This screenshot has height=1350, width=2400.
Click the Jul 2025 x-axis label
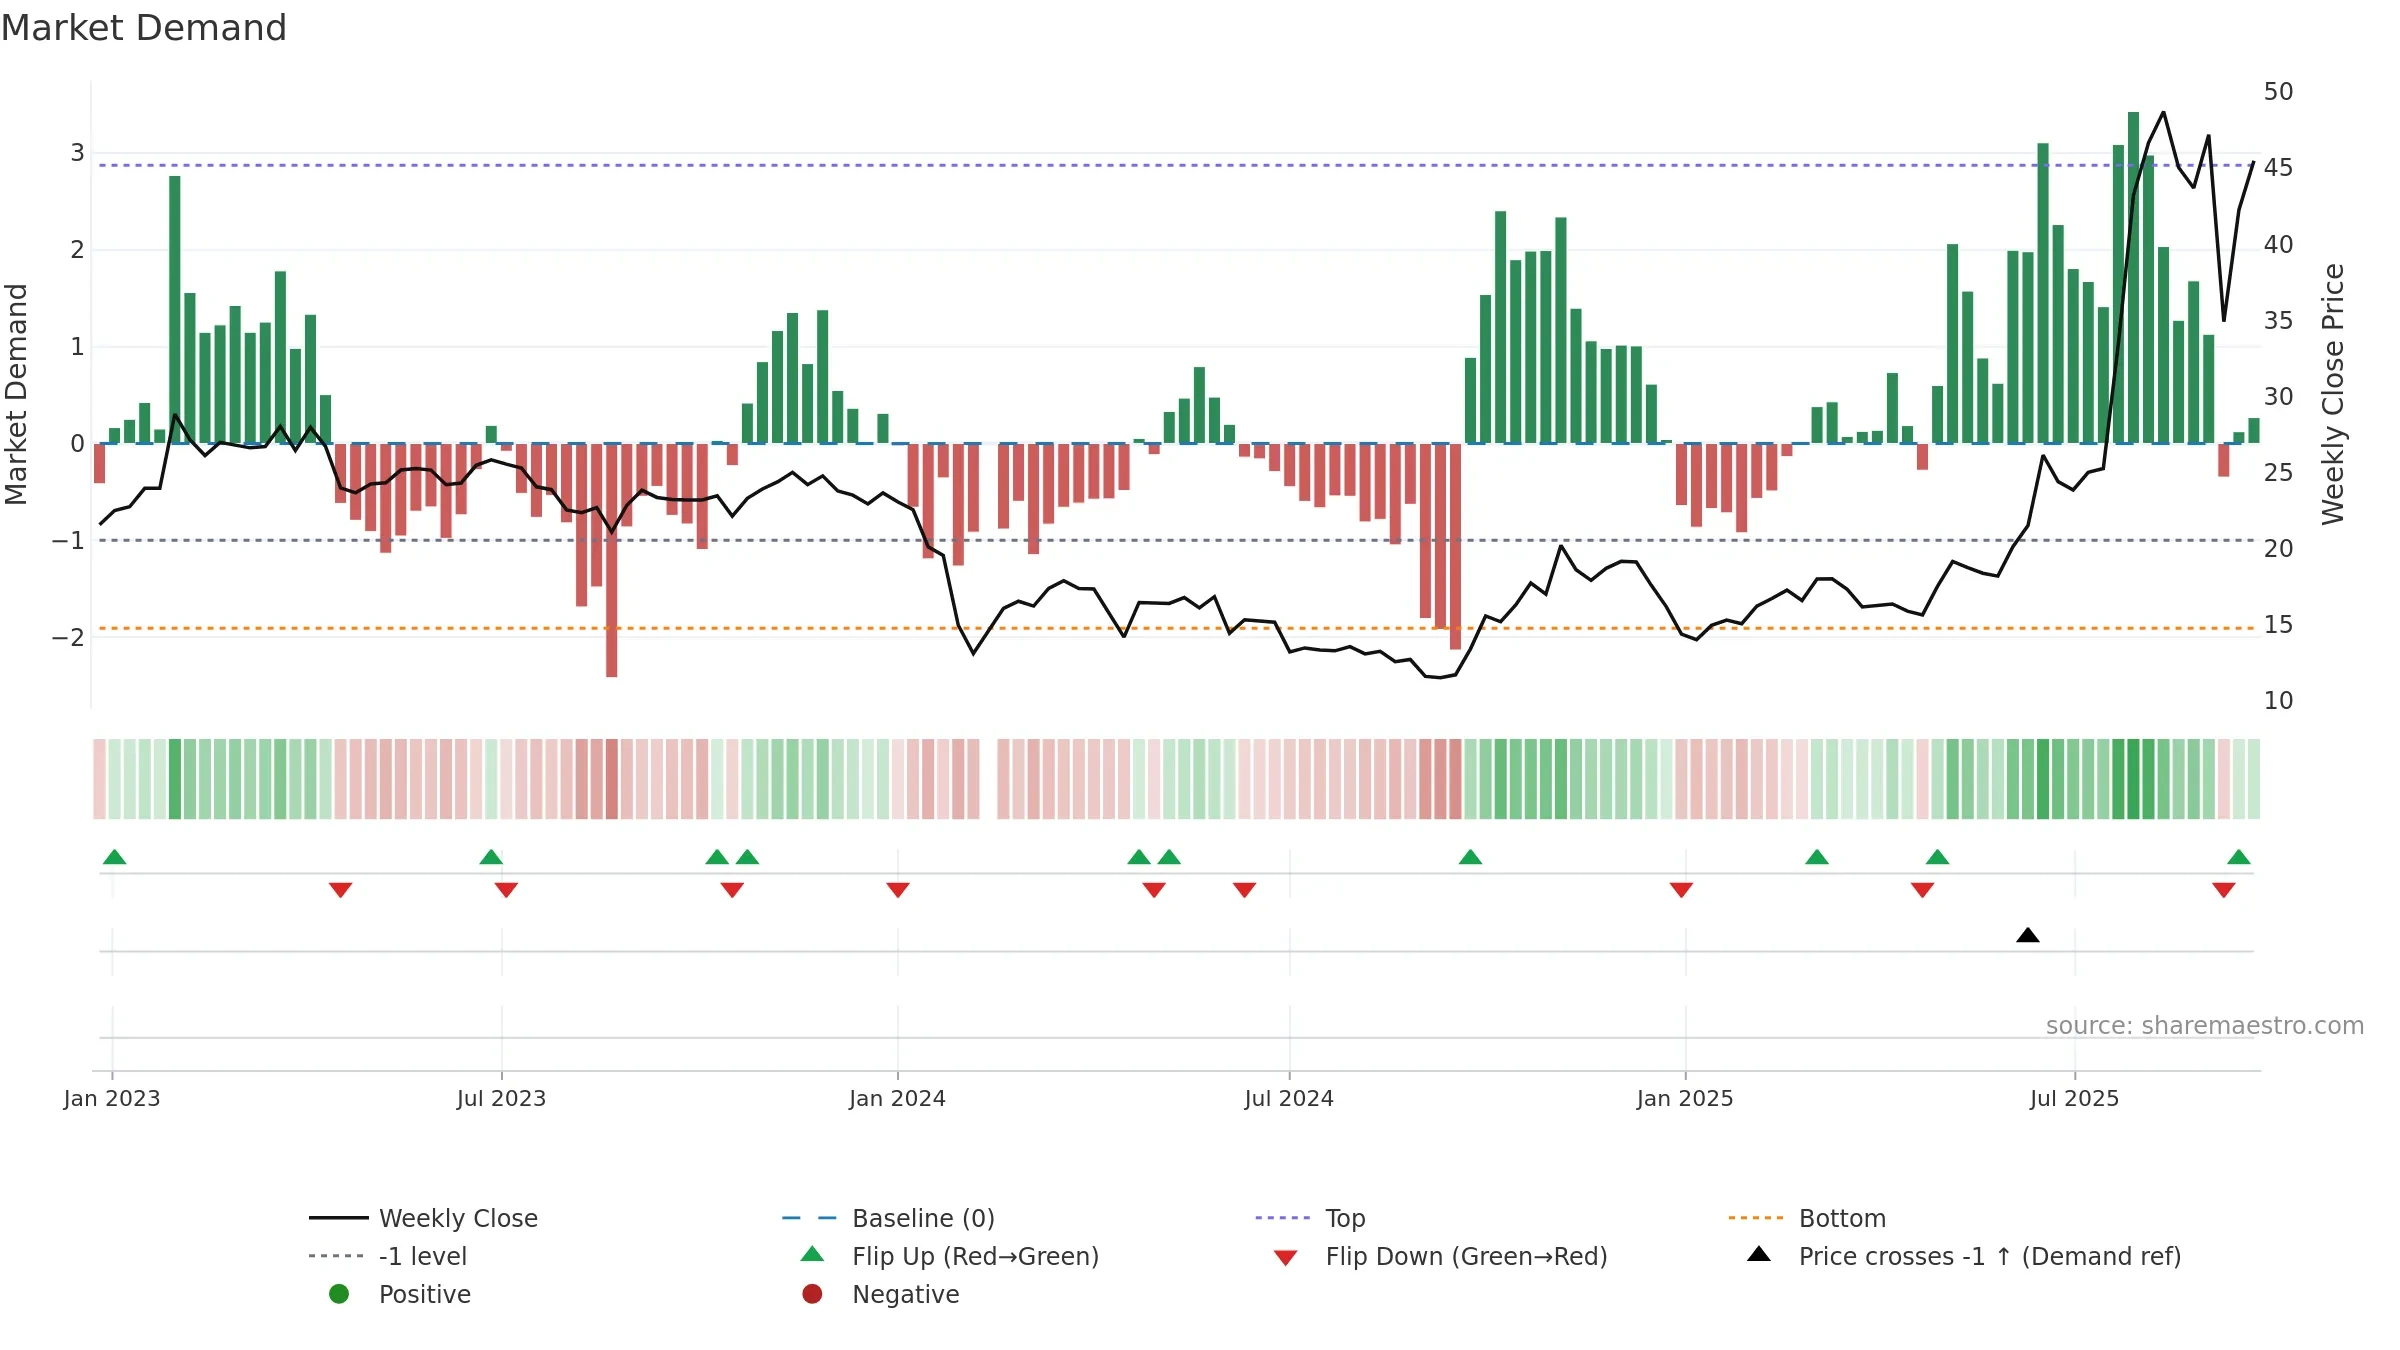pyautogui.click(x=2075, y=1099)
